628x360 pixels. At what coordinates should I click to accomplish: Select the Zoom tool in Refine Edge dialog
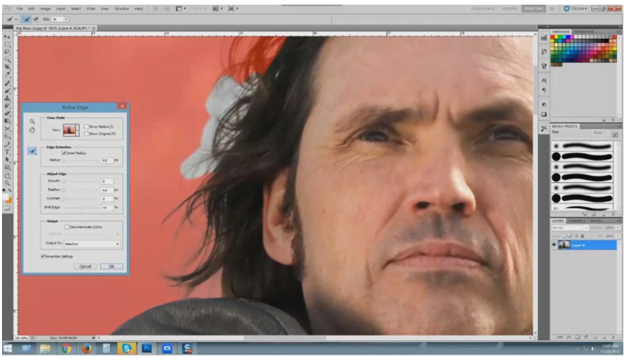(32, 121)
